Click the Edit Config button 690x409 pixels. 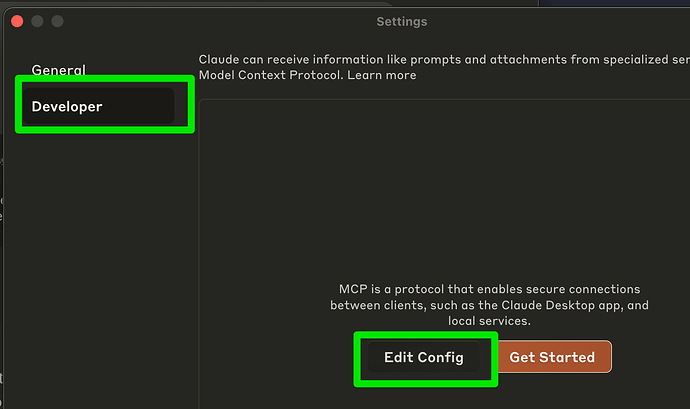pyautogui.click(x=424, y=357)
